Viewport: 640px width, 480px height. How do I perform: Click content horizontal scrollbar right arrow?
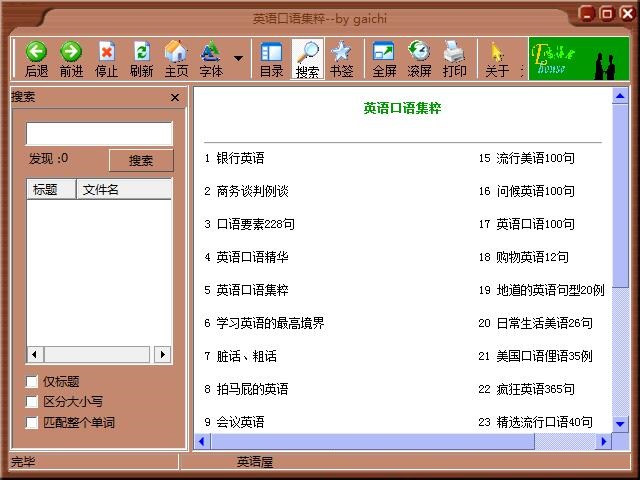point(604,441)
